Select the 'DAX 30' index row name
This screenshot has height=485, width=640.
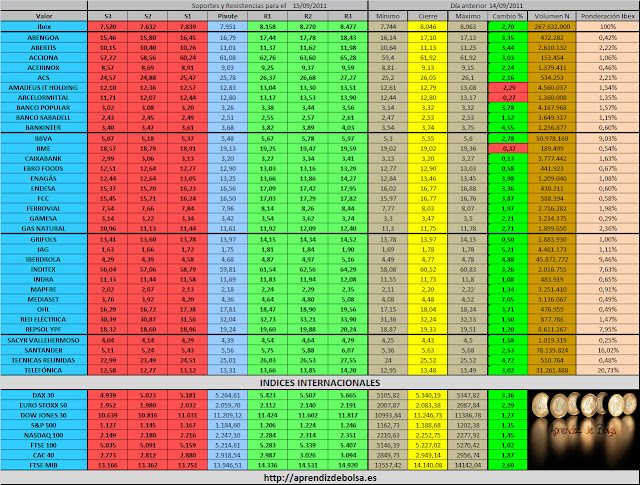pyautogui.click(x=44, y=395)
